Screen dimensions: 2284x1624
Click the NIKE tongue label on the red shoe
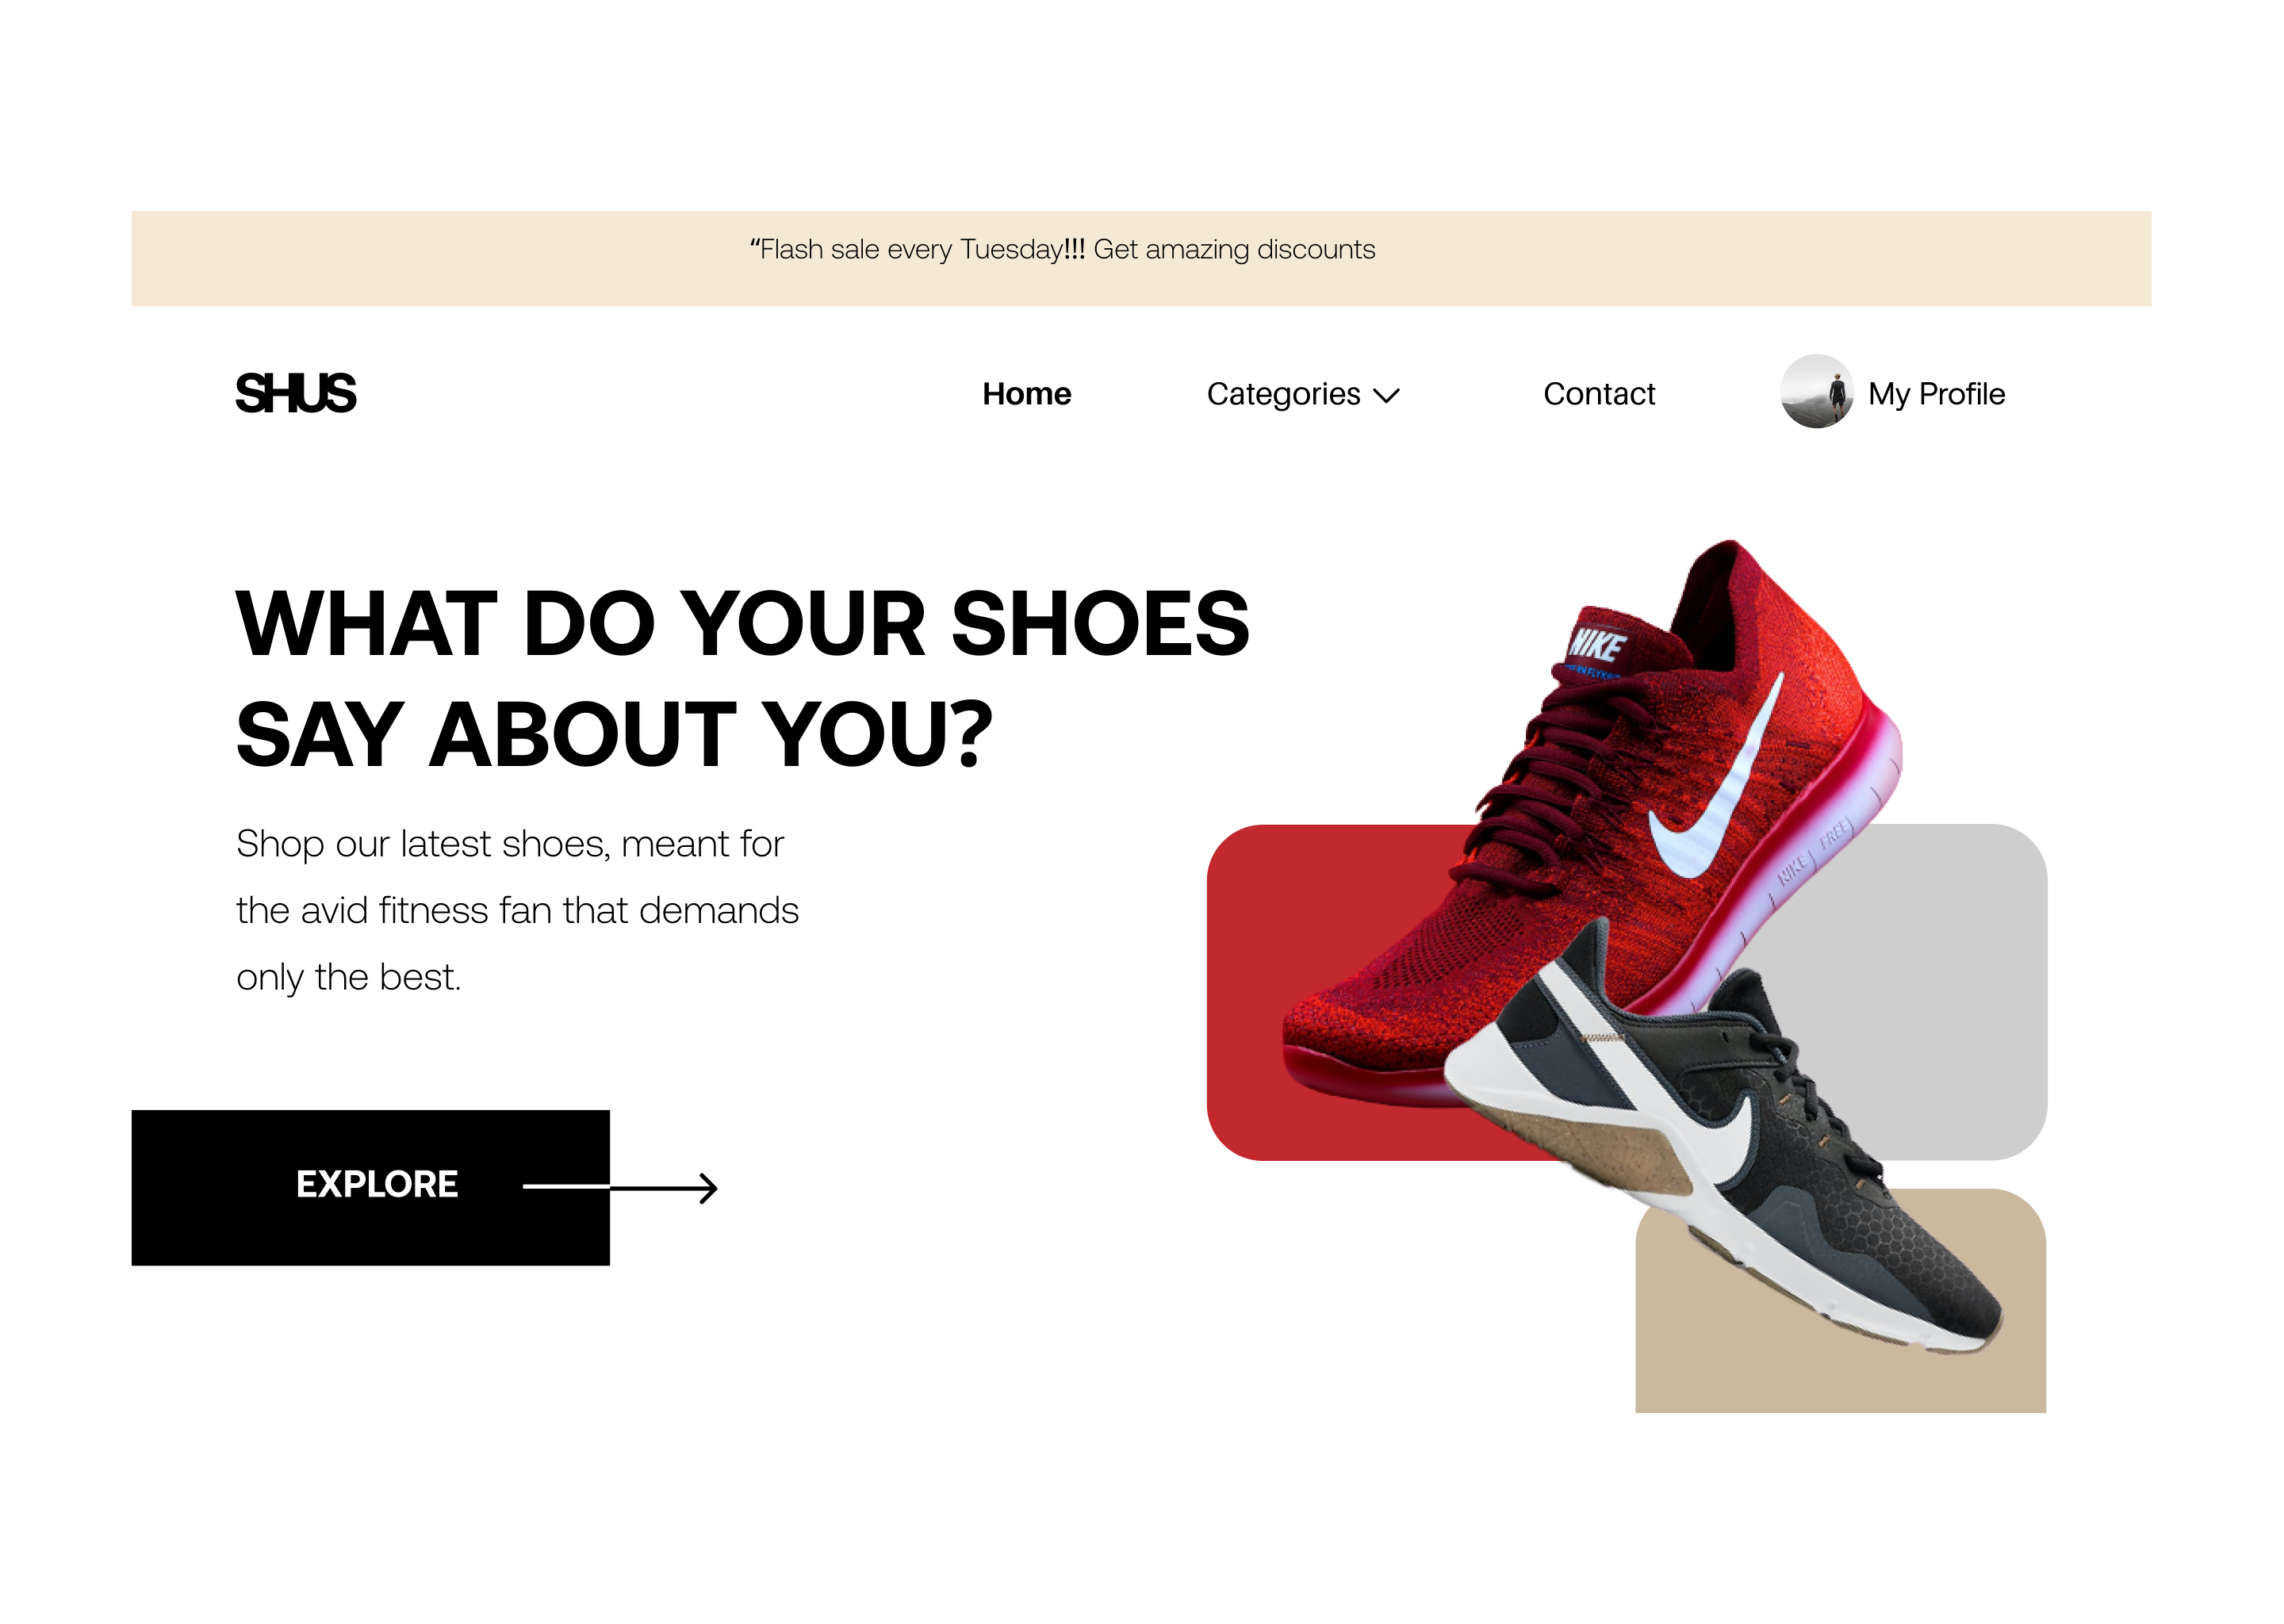tap(1597, 644)
